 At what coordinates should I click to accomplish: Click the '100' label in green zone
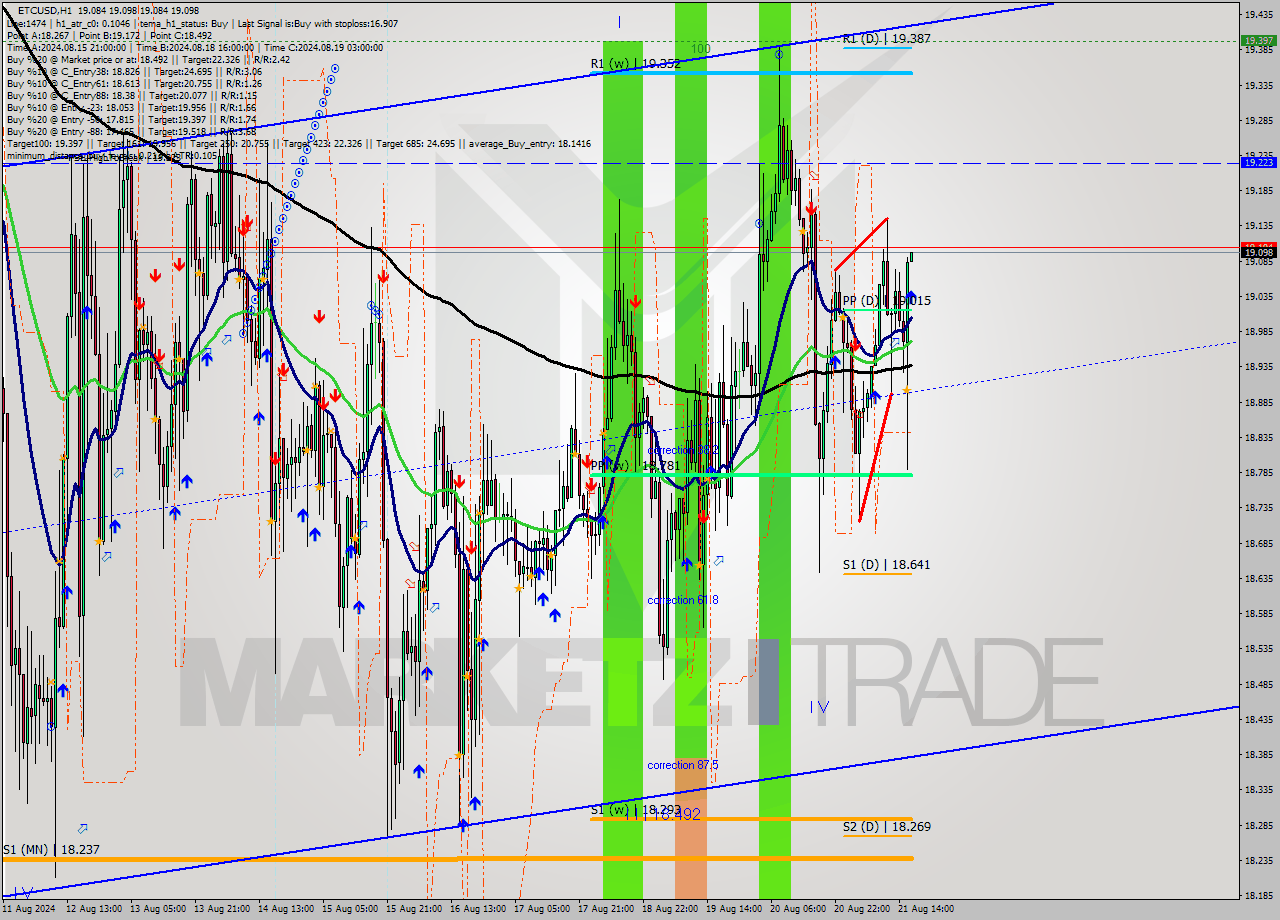701,48
